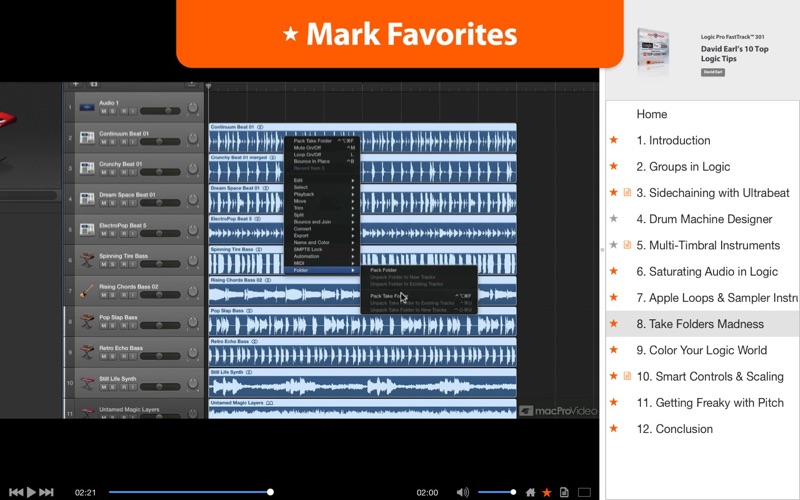Mute the Audio 1 track with M
This screenshot has height=500, width=800.
click(x=104, y=111)
